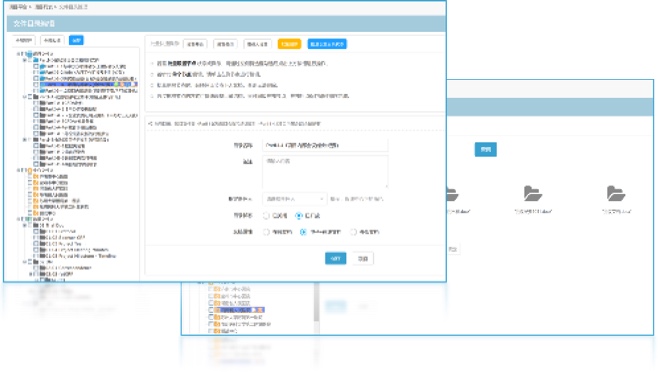Collapse the root node with orange folder icon
The width and height of the screenshot is (658, 372).
point(19,170)
